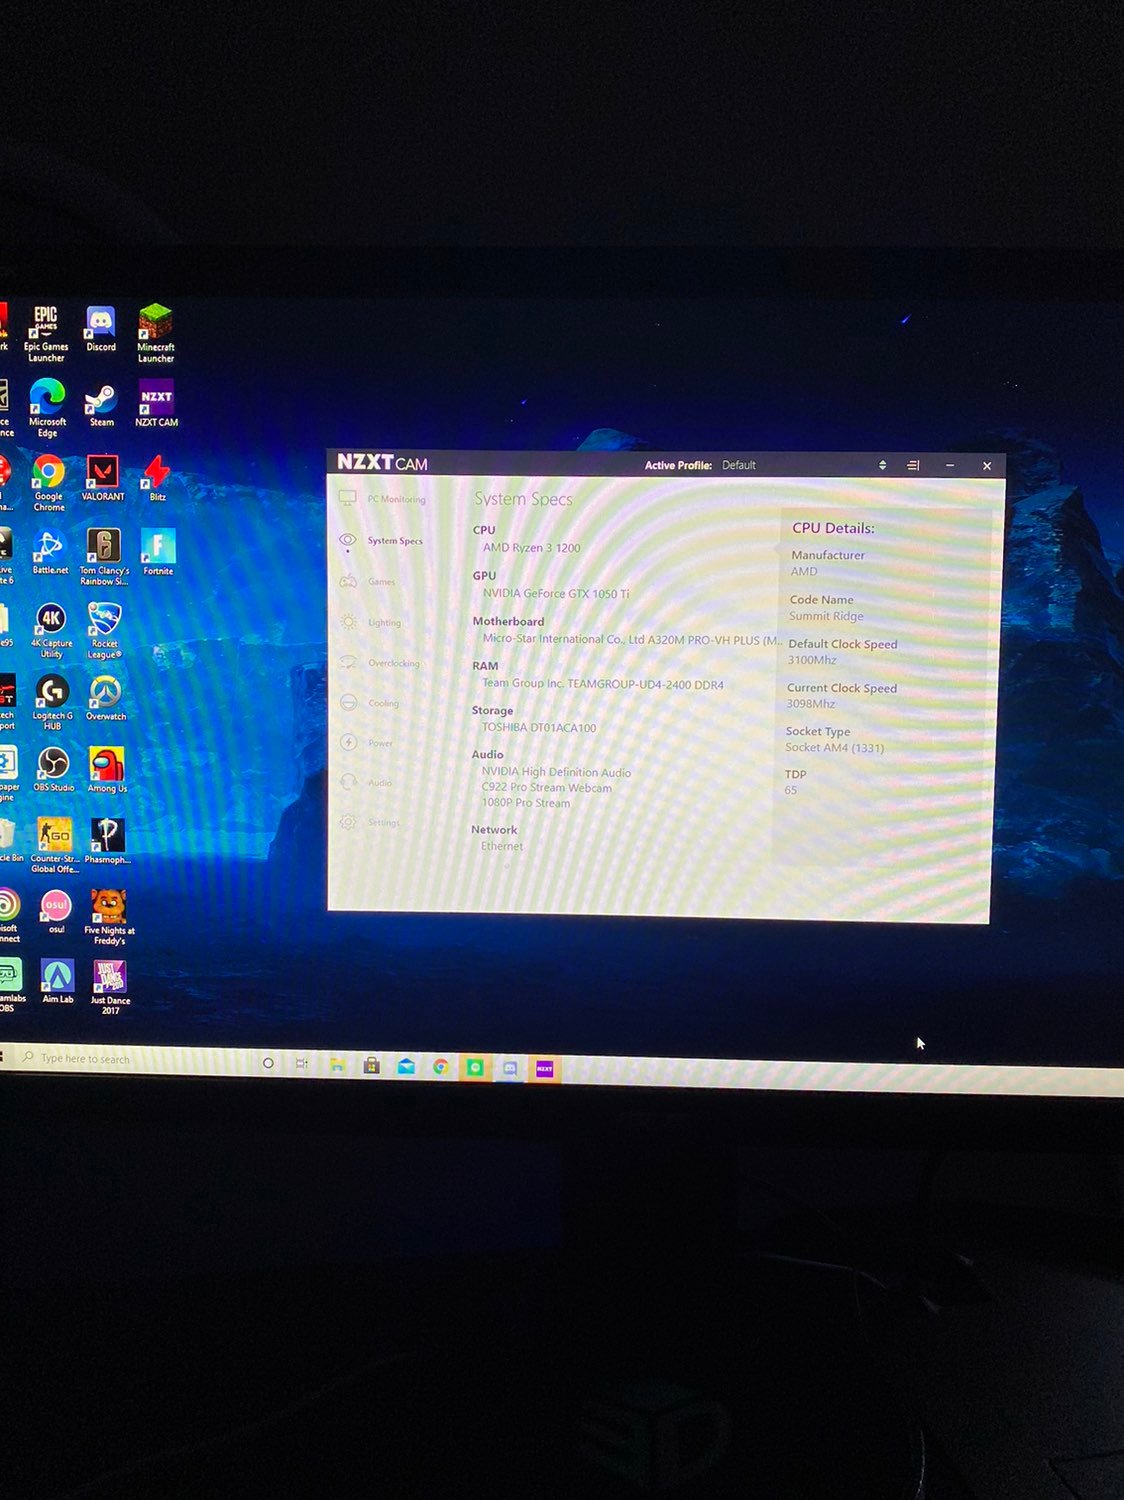Open Just Dance 2017 desktop icon

[x=110, y=987]
